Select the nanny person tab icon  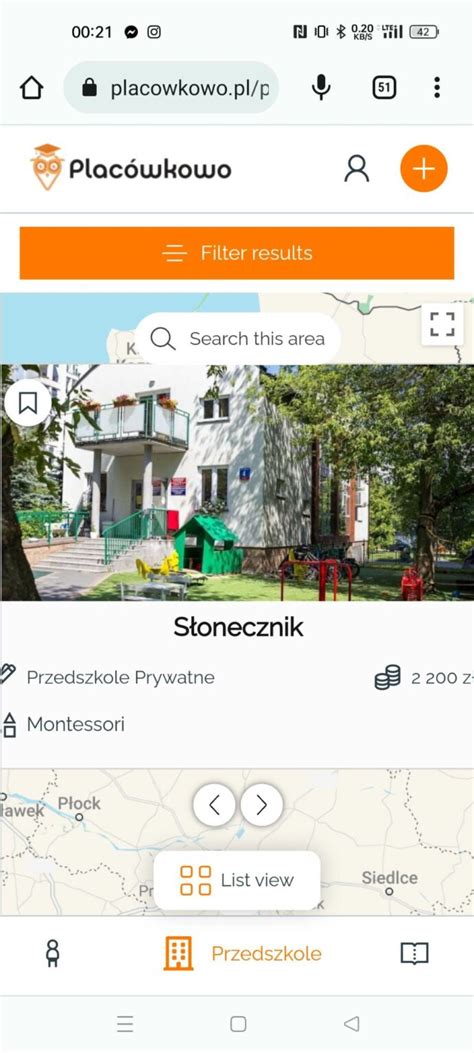(52, 954)
